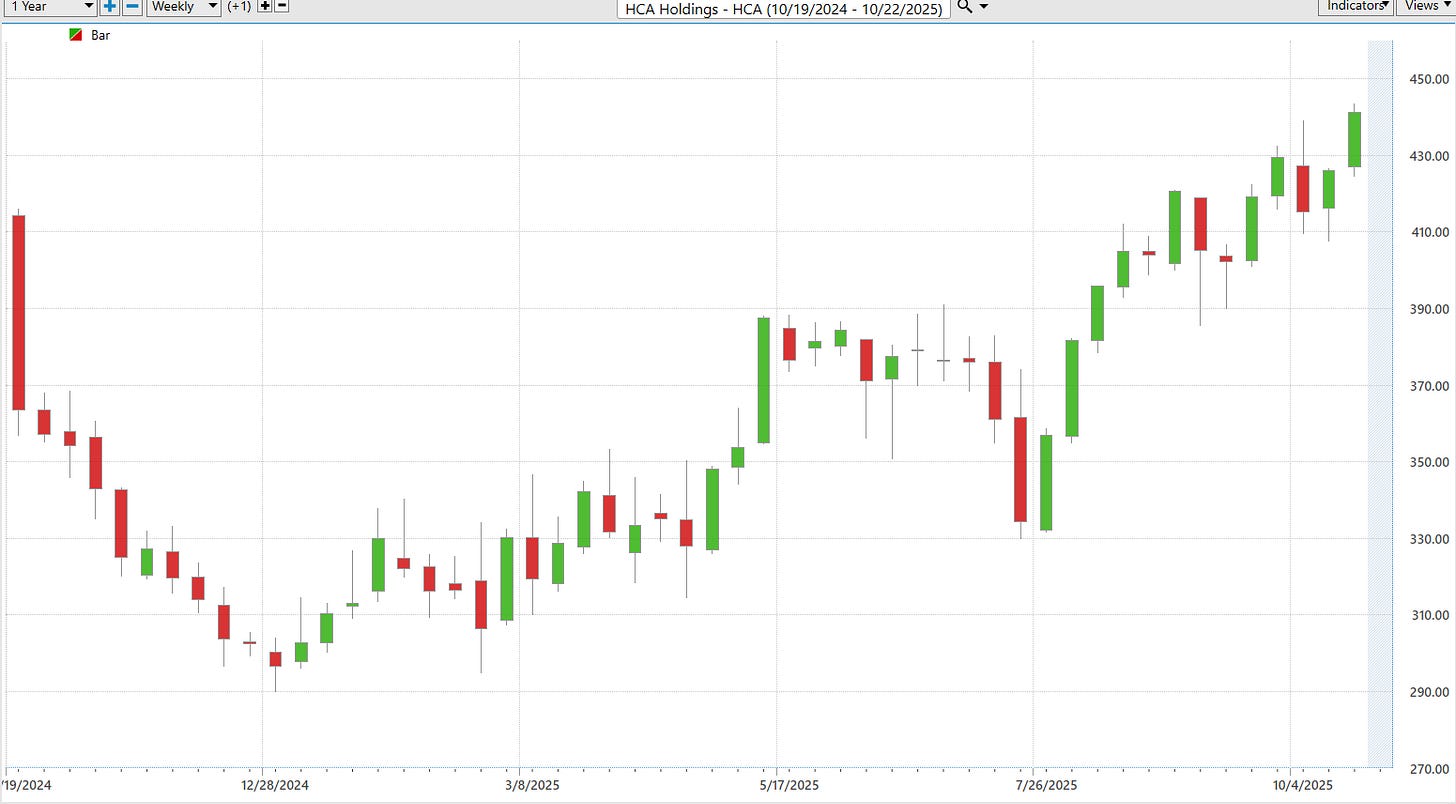Click the blue plus to extend the range

[x=109, y=6]
